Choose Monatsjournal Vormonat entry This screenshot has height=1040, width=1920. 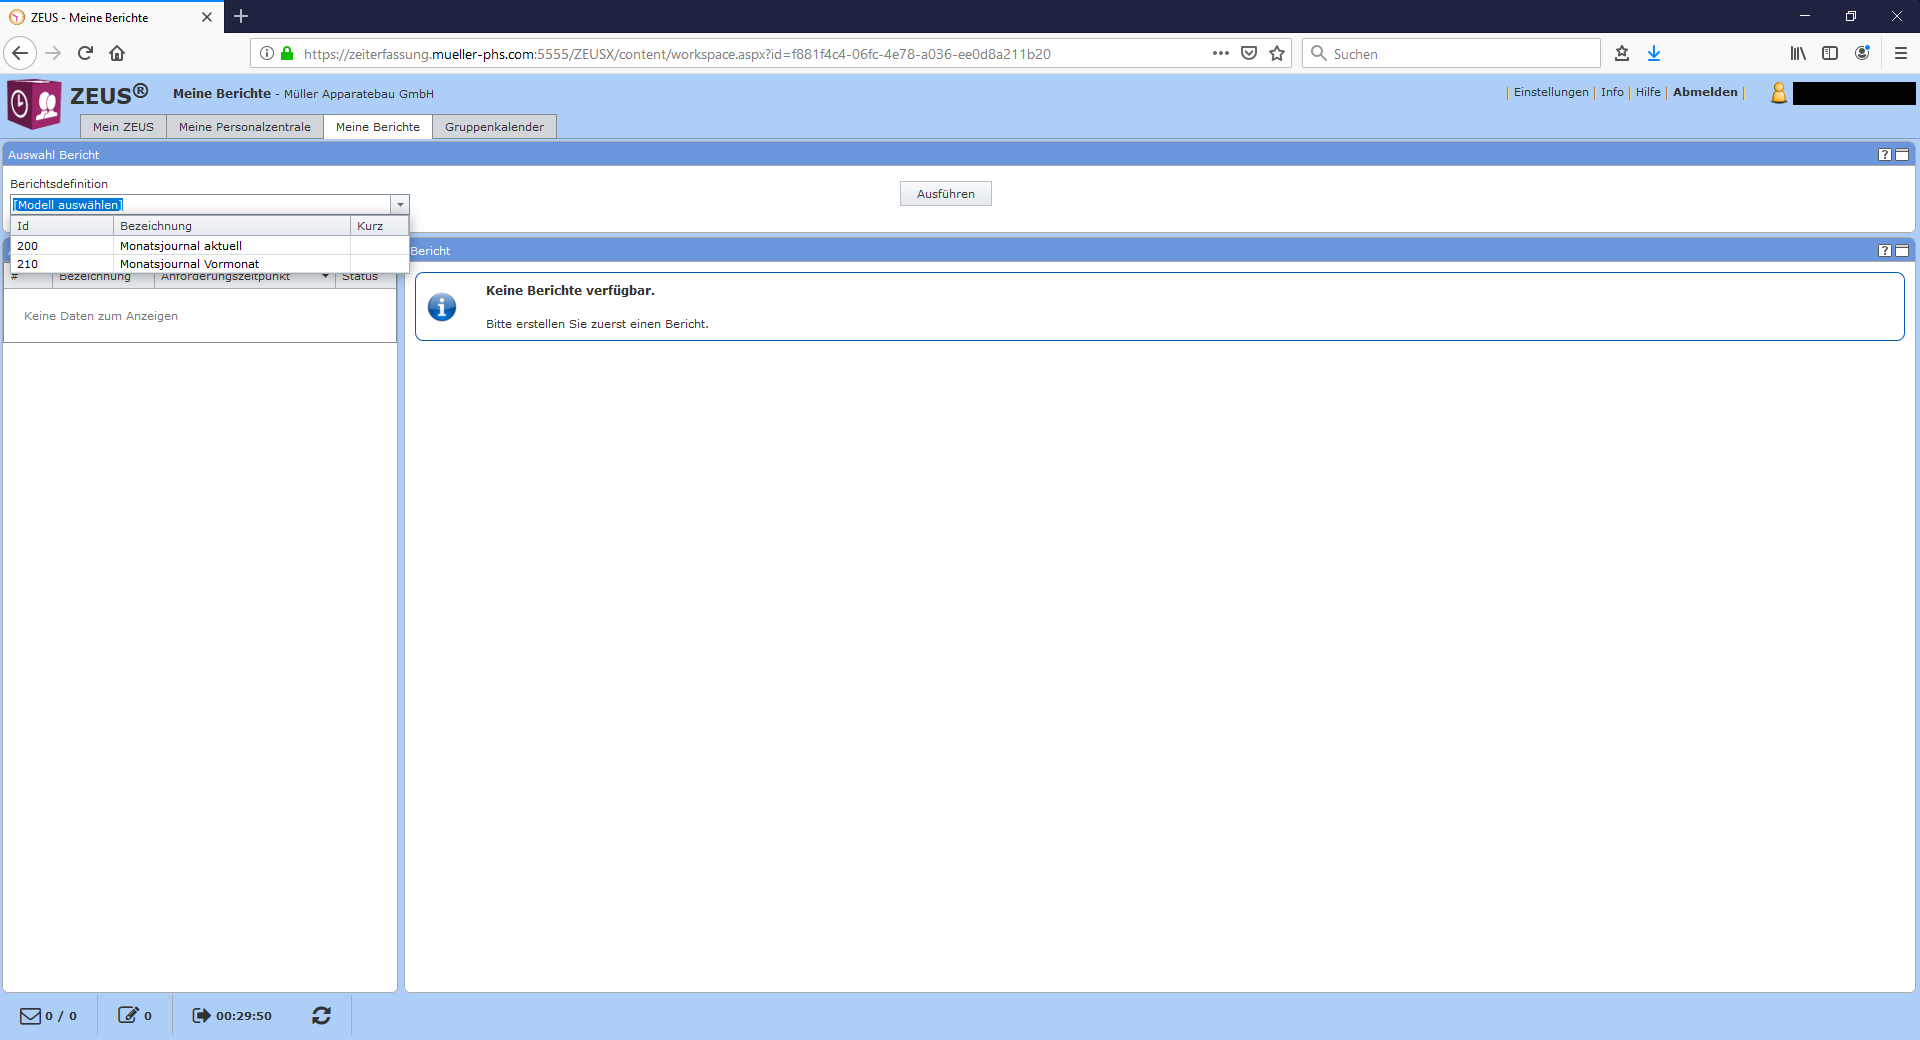tap(189, 264)
